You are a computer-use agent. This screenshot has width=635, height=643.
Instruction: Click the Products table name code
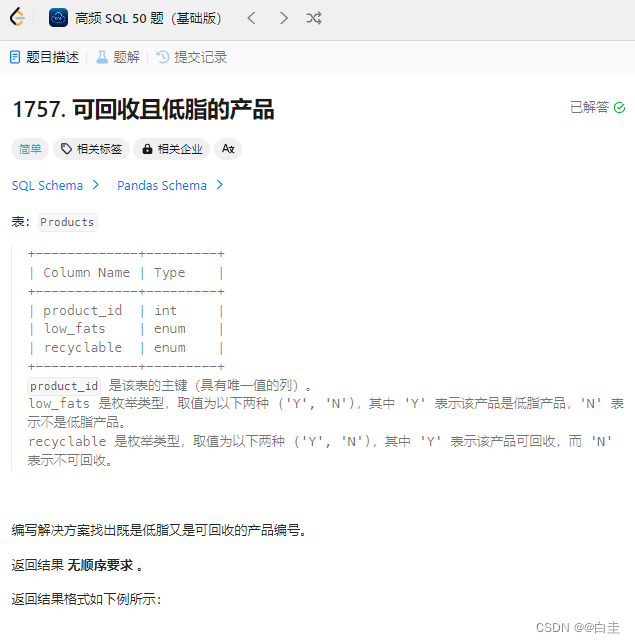[68, 222]
